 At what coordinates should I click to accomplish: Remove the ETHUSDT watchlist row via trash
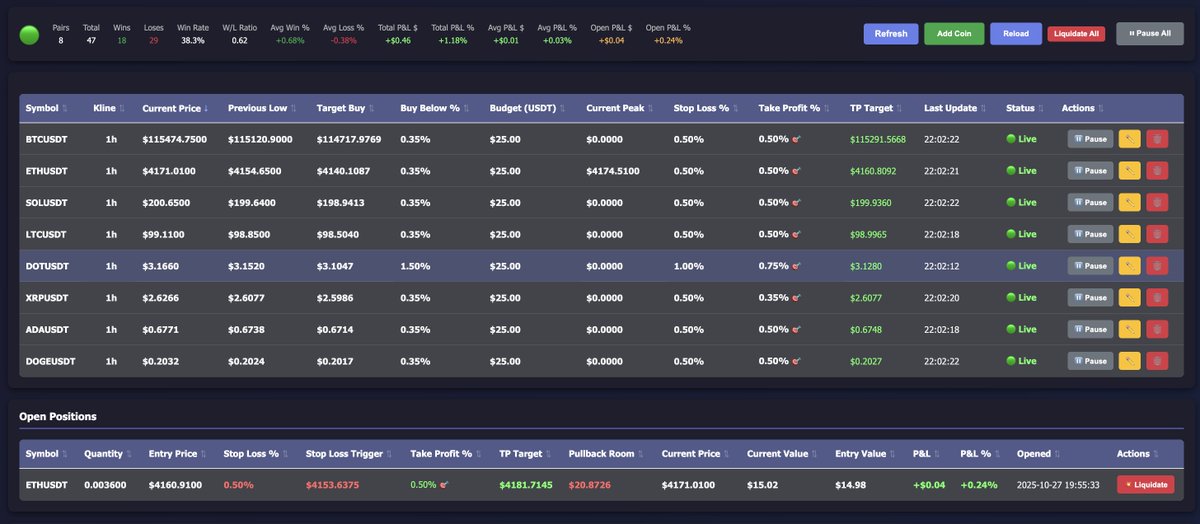1157,171
